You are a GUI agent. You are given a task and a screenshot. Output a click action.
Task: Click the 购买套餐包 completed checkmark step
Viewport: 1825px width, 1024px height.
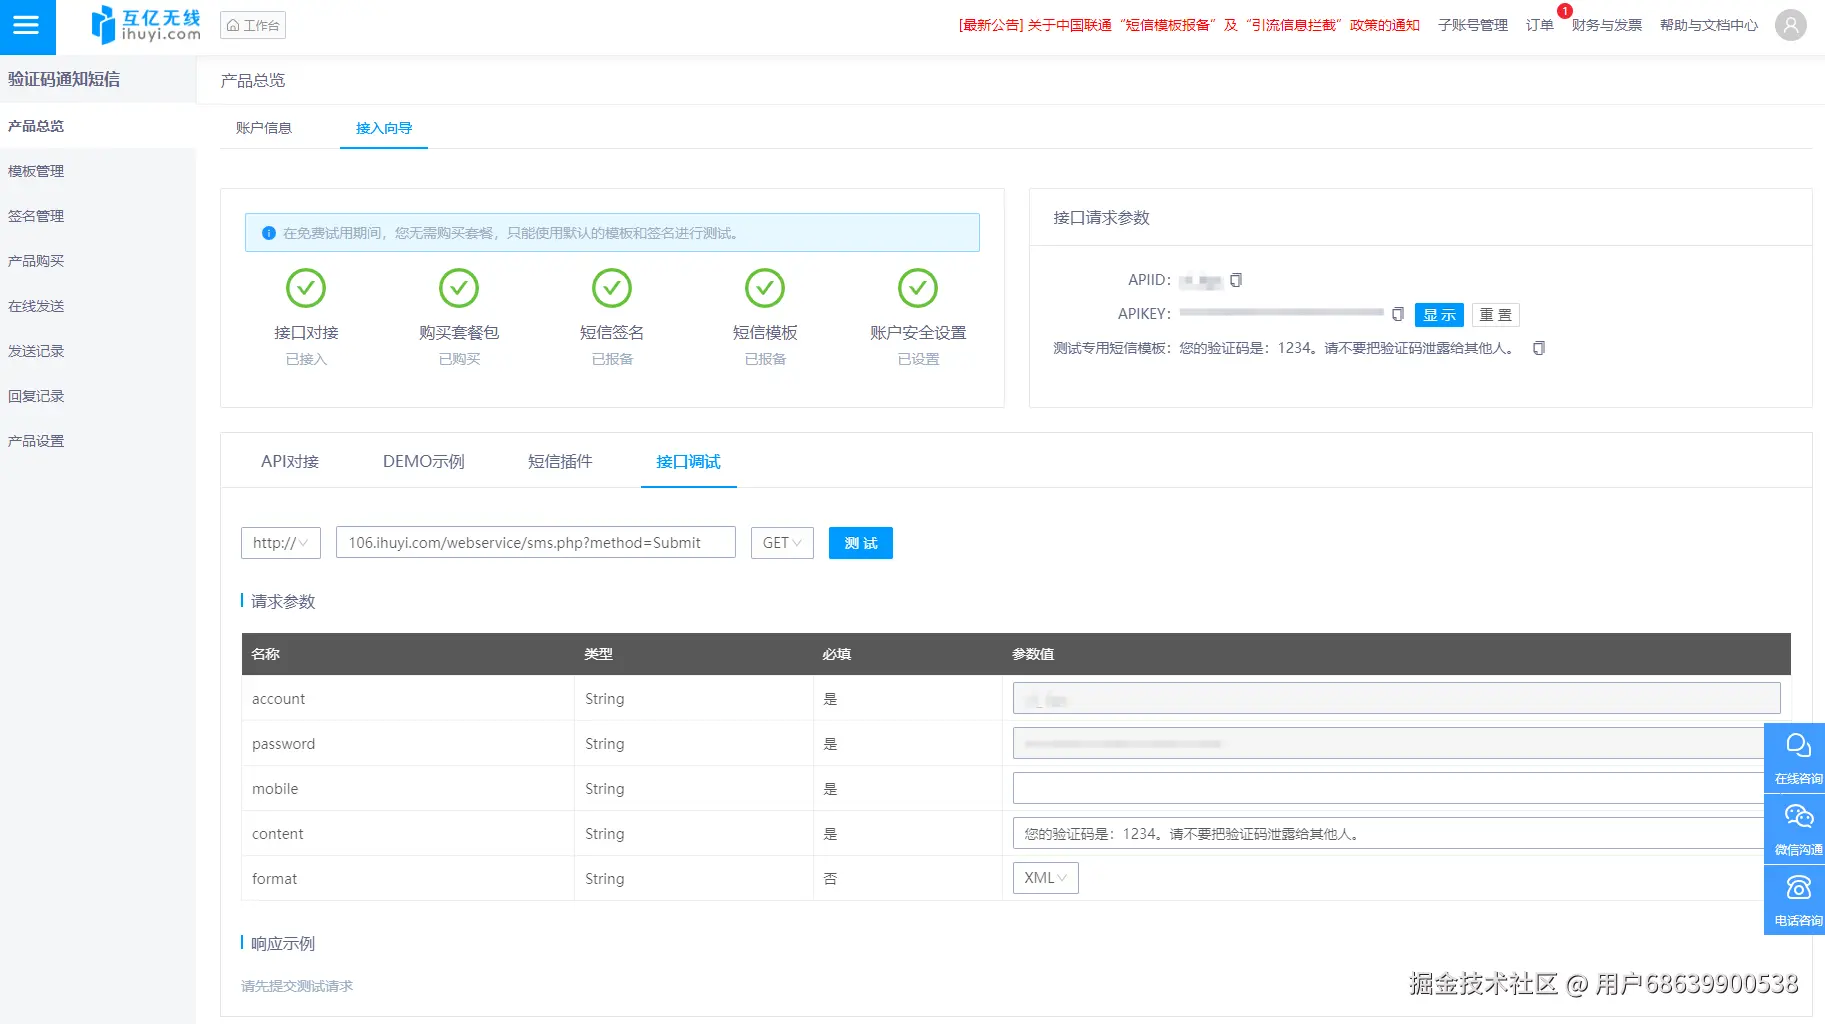click(x=459, y=288)
